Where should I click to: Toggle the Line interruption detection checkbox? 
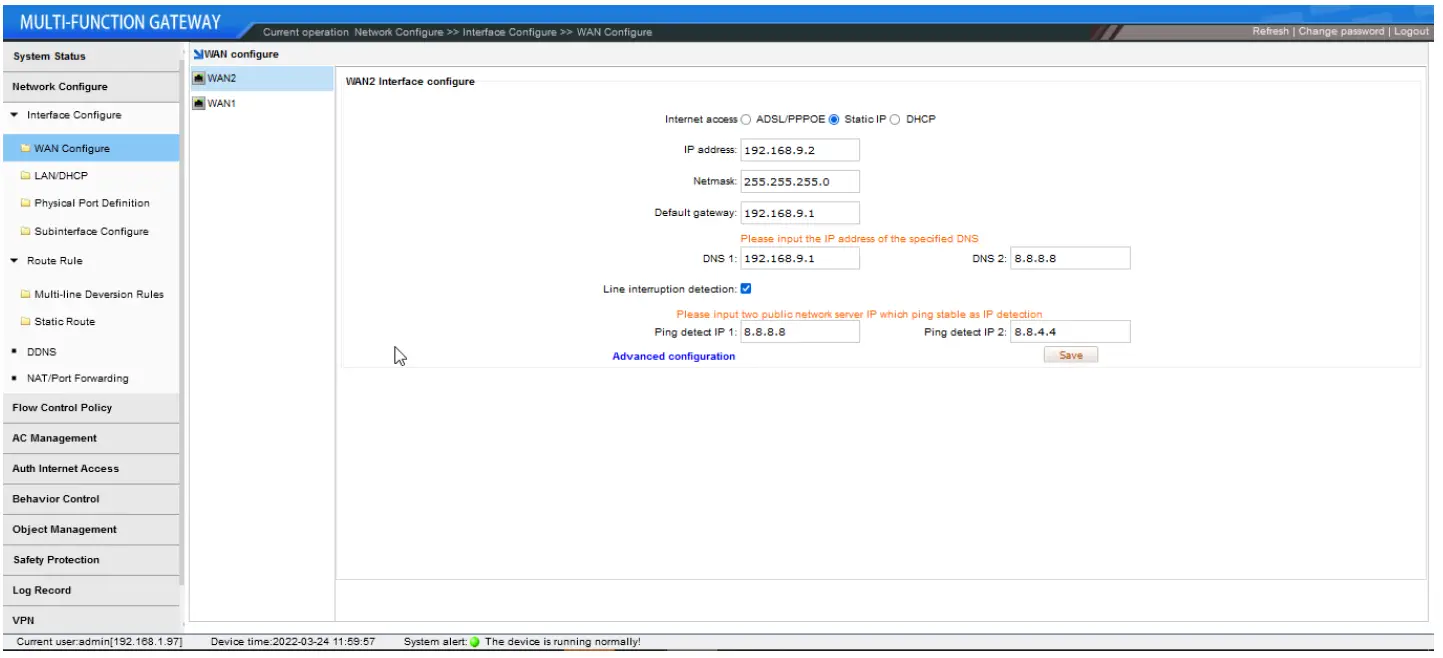click(746, 289)
